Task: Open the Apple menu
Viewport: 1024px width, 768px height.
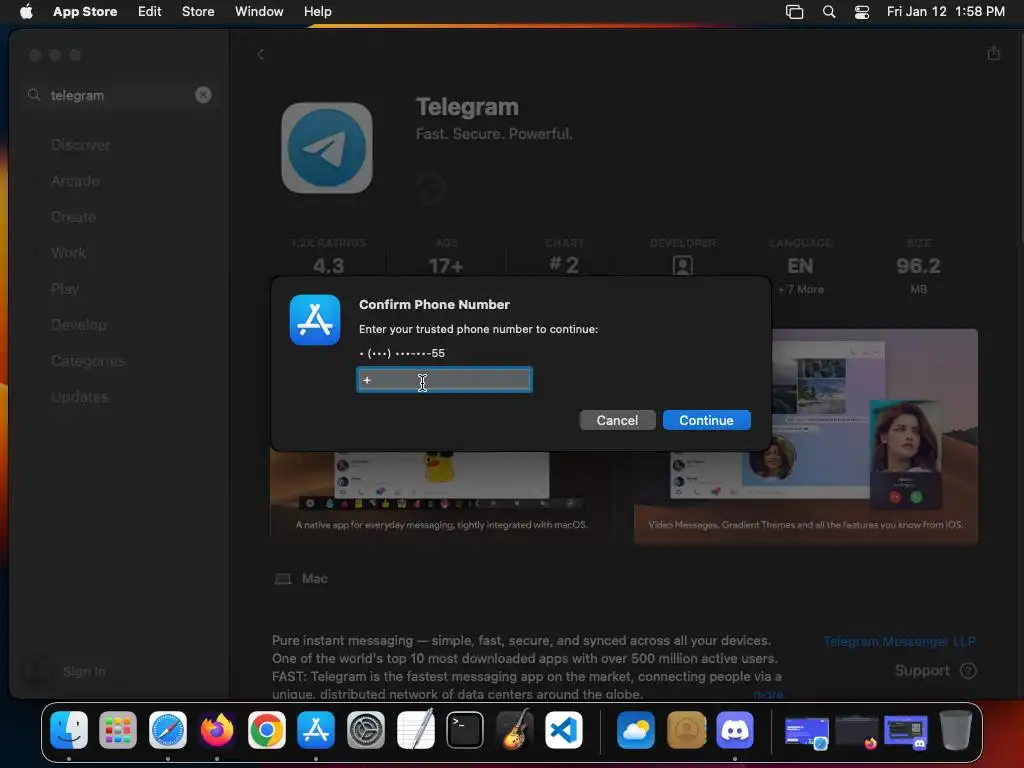Action: (26, 11)
